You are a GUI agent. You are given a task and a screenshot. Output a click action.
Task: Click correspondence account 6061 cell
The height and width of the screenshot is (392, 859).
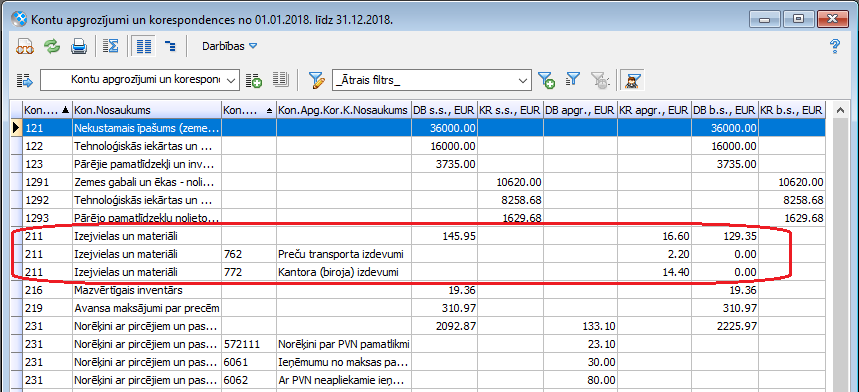pos(249,362)
